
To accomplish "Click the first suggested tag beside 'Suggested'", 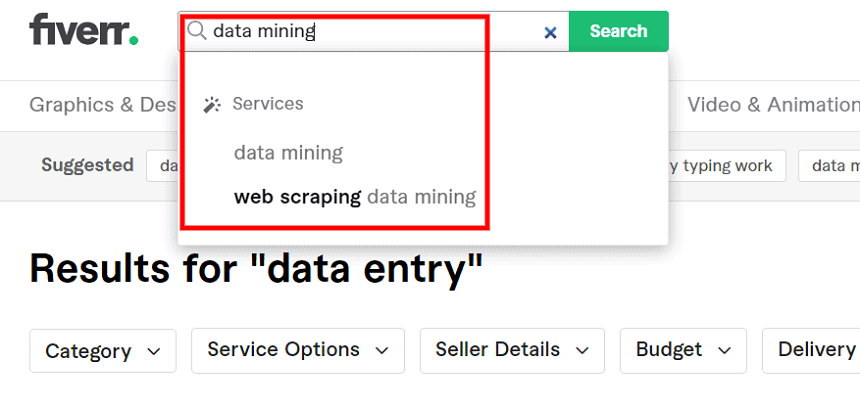I will pyautogui.click(x=162, y=166).
